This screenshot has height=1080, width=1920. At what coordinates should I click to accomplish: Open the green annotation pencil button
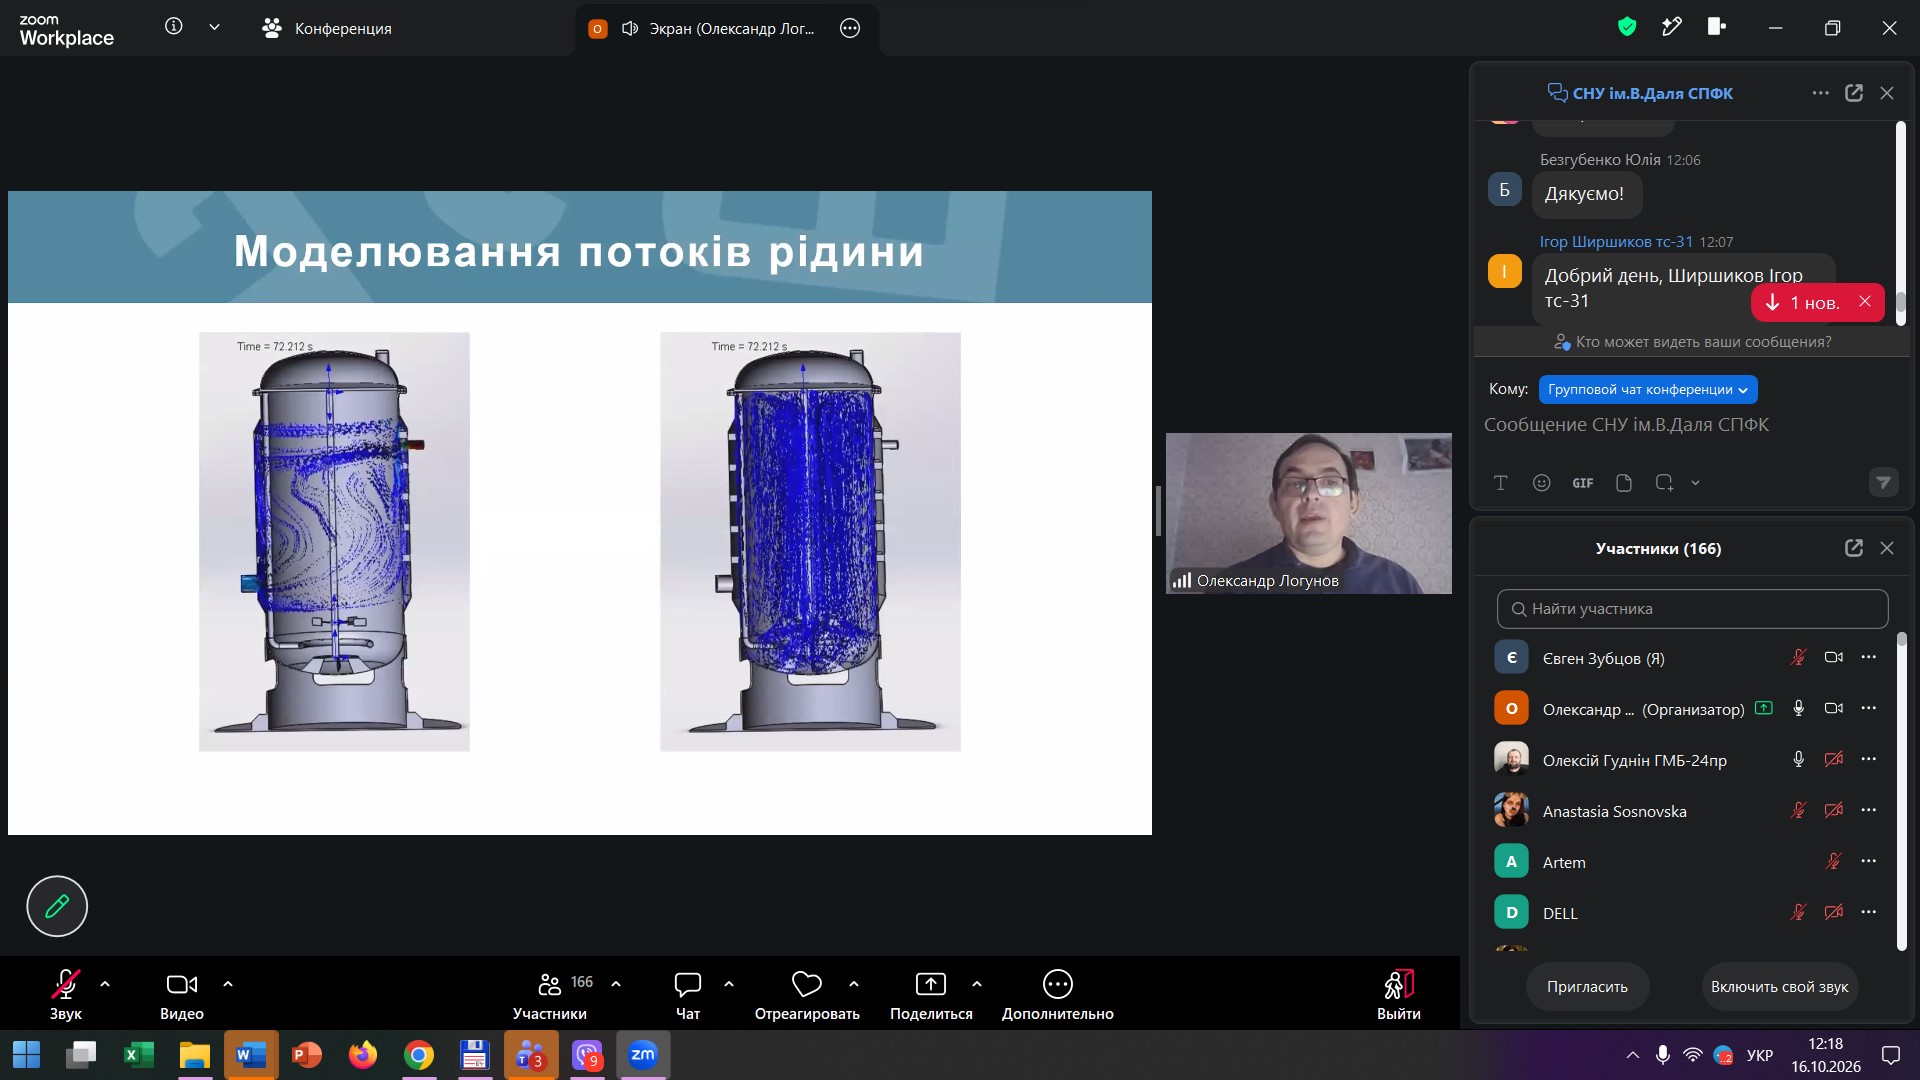click(57, 906)
